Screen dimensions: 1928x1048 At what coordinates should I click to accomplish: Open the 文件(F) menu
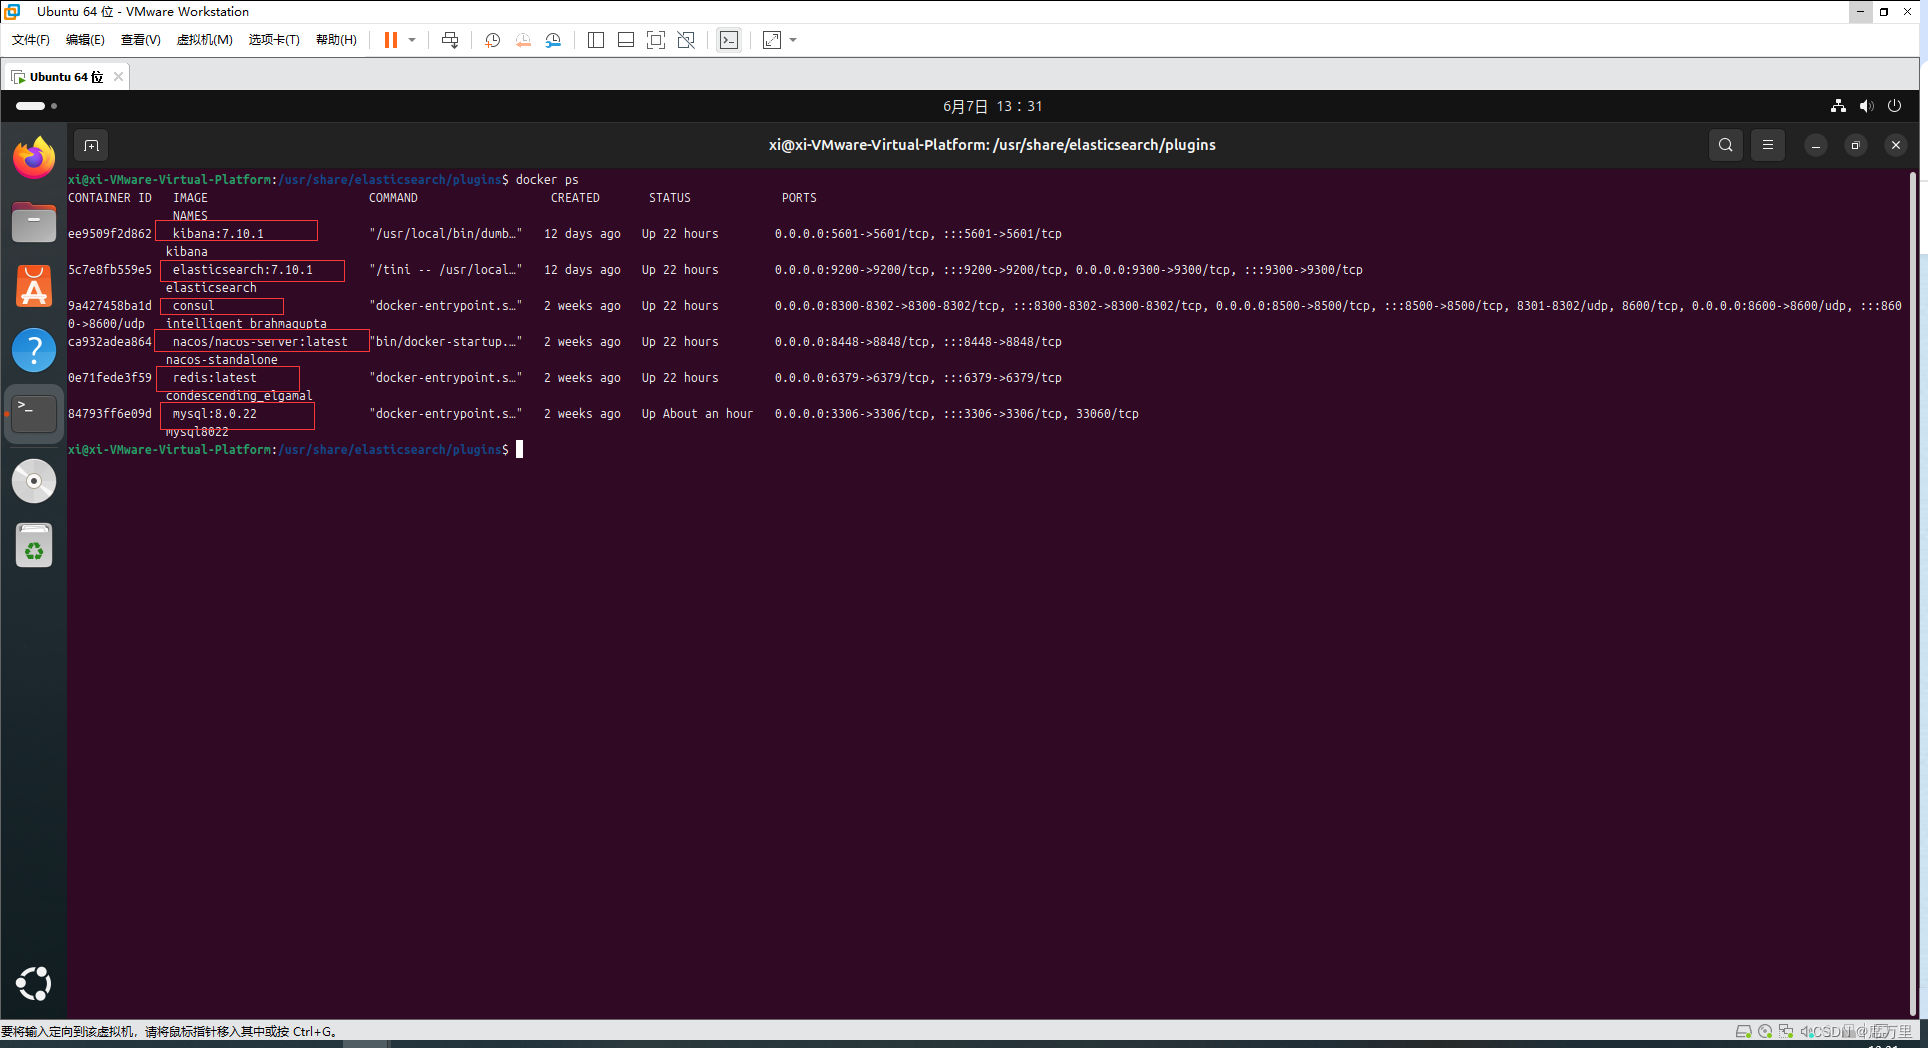[x=31, y=40]
